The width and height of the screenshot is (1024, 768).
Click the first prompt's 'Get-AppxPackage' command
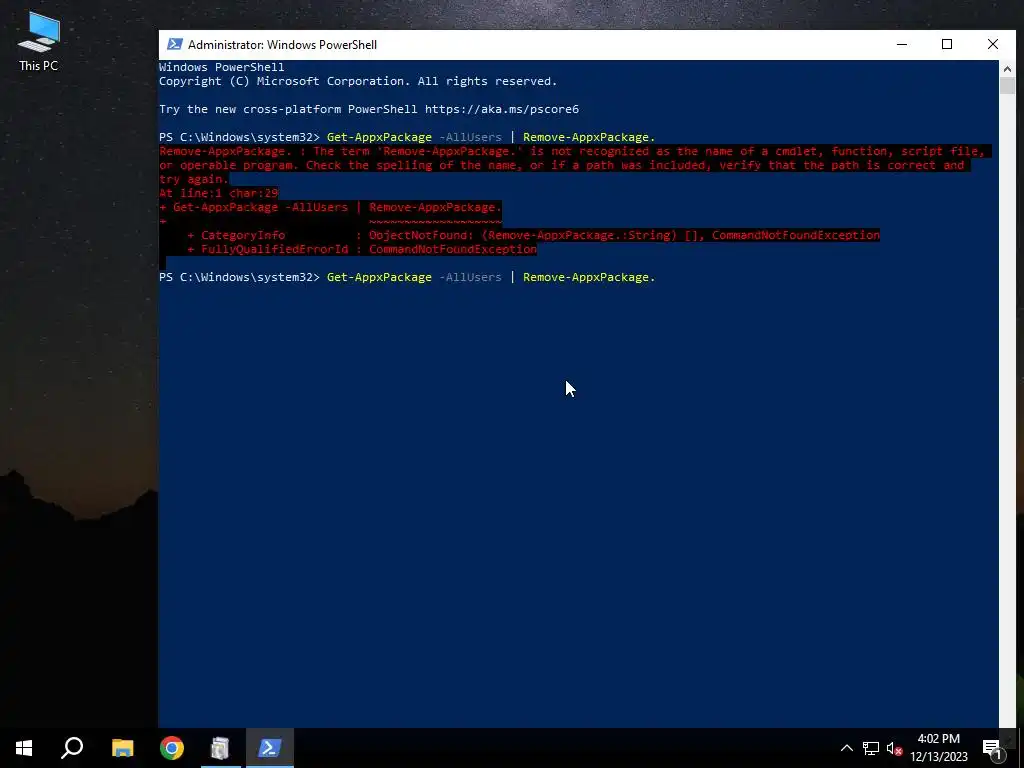pyautogui.click(x=379, y=137)
